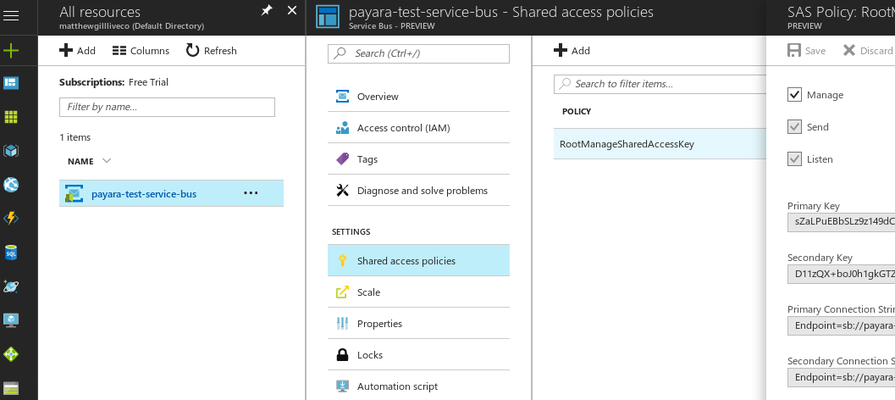Open All resources grid icon in sidebar
This screenshot has width=895, height=400.
point(11,117)
